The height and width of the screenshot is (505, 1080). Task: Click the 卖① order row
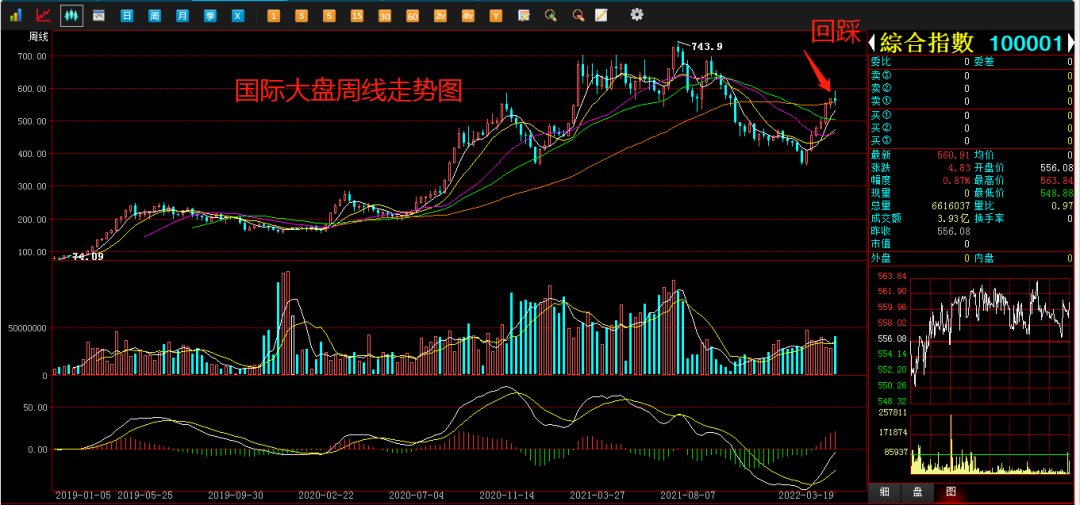tap(971, 101)
